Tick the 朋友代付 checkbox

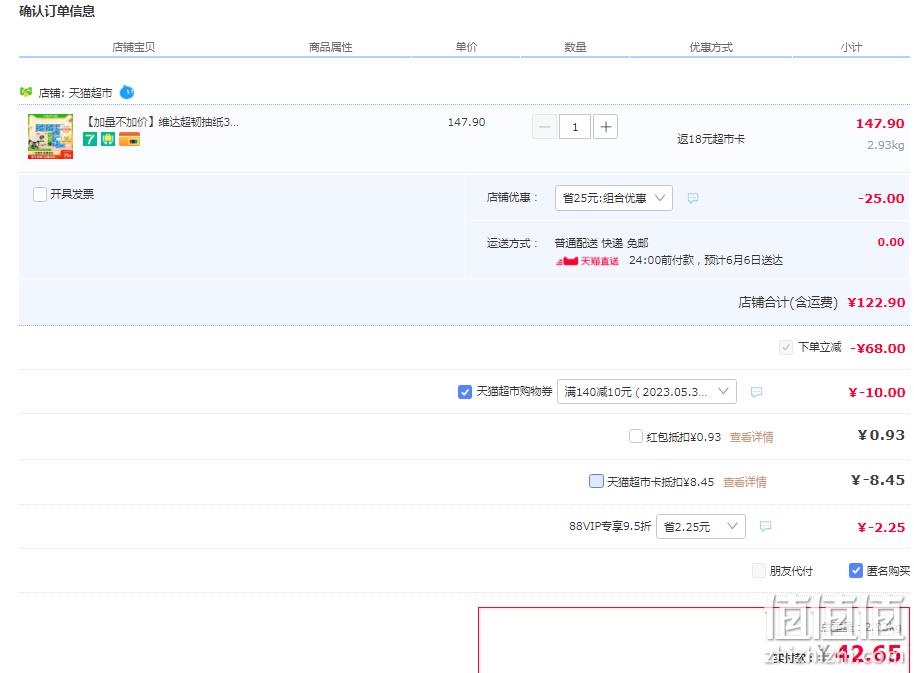pyautogui.click(x=759, y=570)
